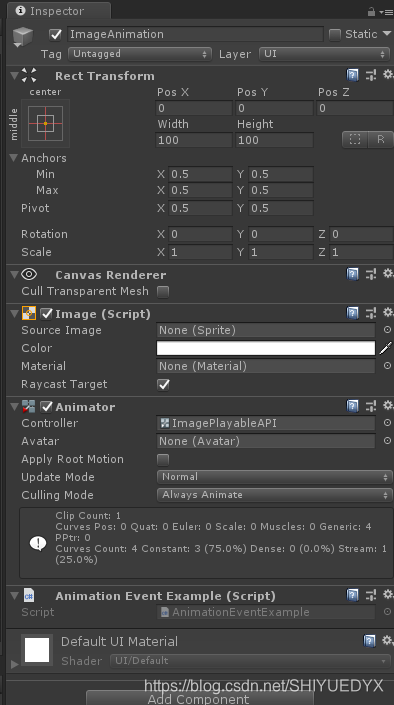Open Animation Event Example gear menu
Screen dimensions: 394x705
point(388,594)
